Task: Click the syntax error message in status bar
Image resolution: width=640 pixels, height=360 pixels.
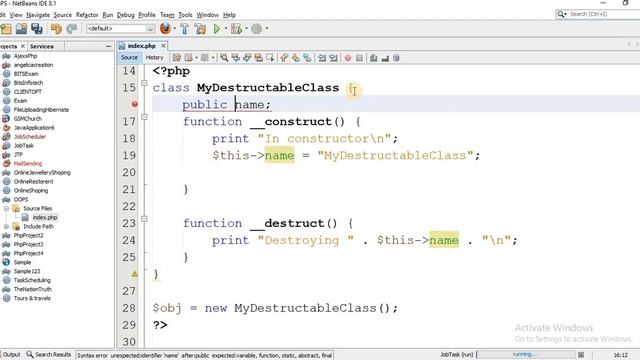Action: (x=204, y=356)
